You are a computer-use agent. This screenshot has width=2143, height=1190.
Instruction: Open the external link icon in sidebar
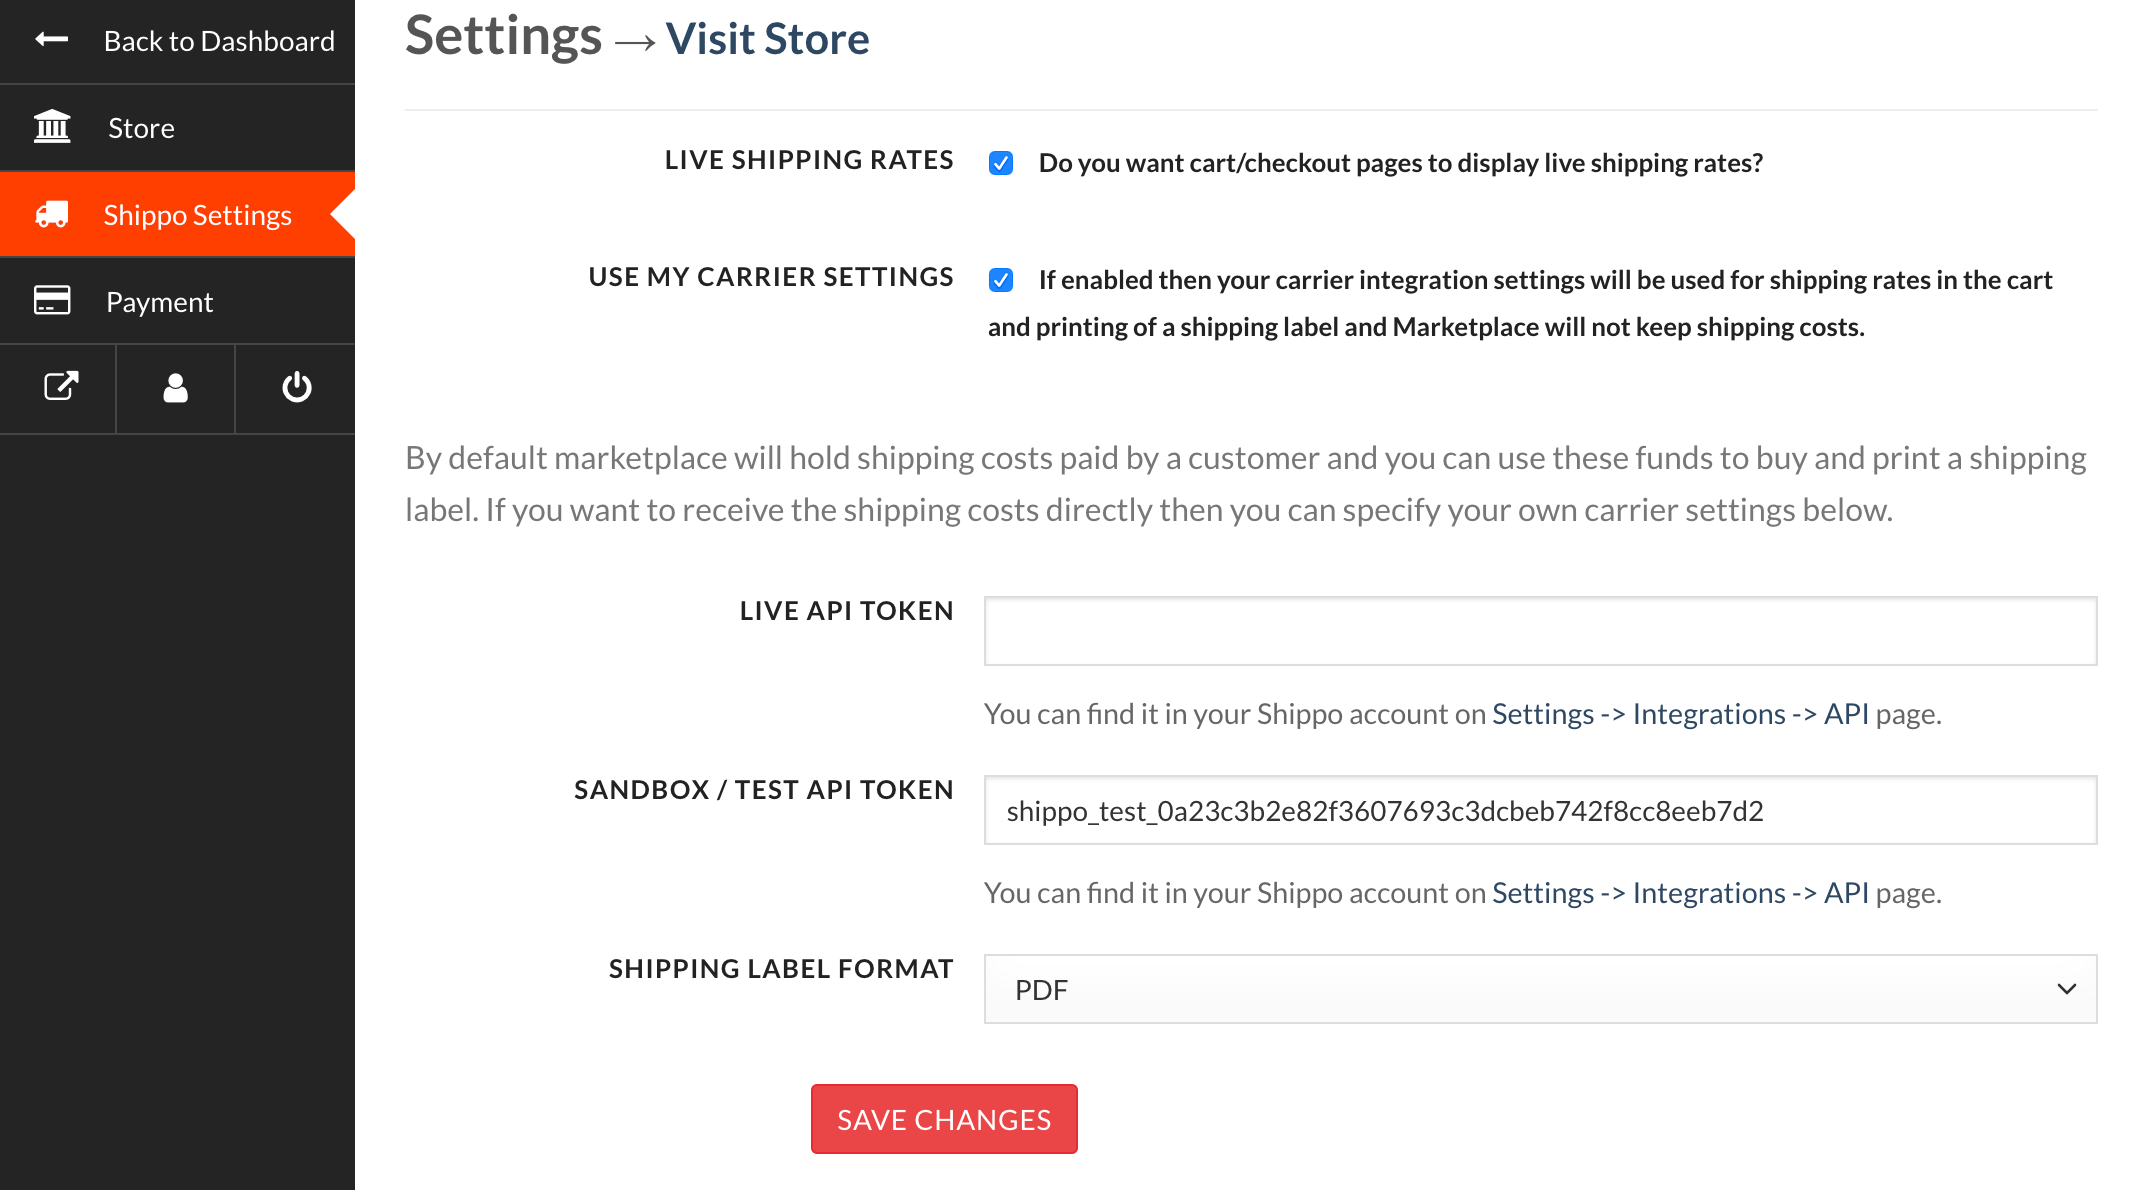(x=60, y=387)
